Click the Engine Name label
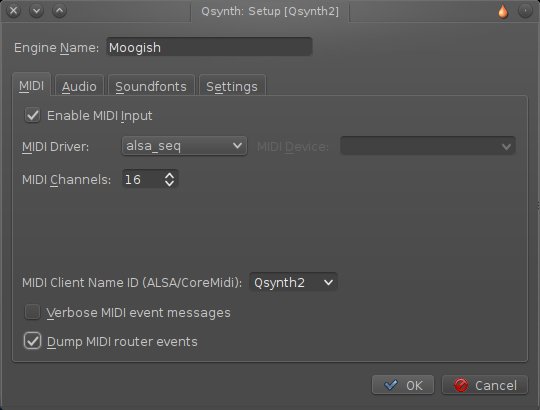The image size is (540, 410). tap(56, 48)
